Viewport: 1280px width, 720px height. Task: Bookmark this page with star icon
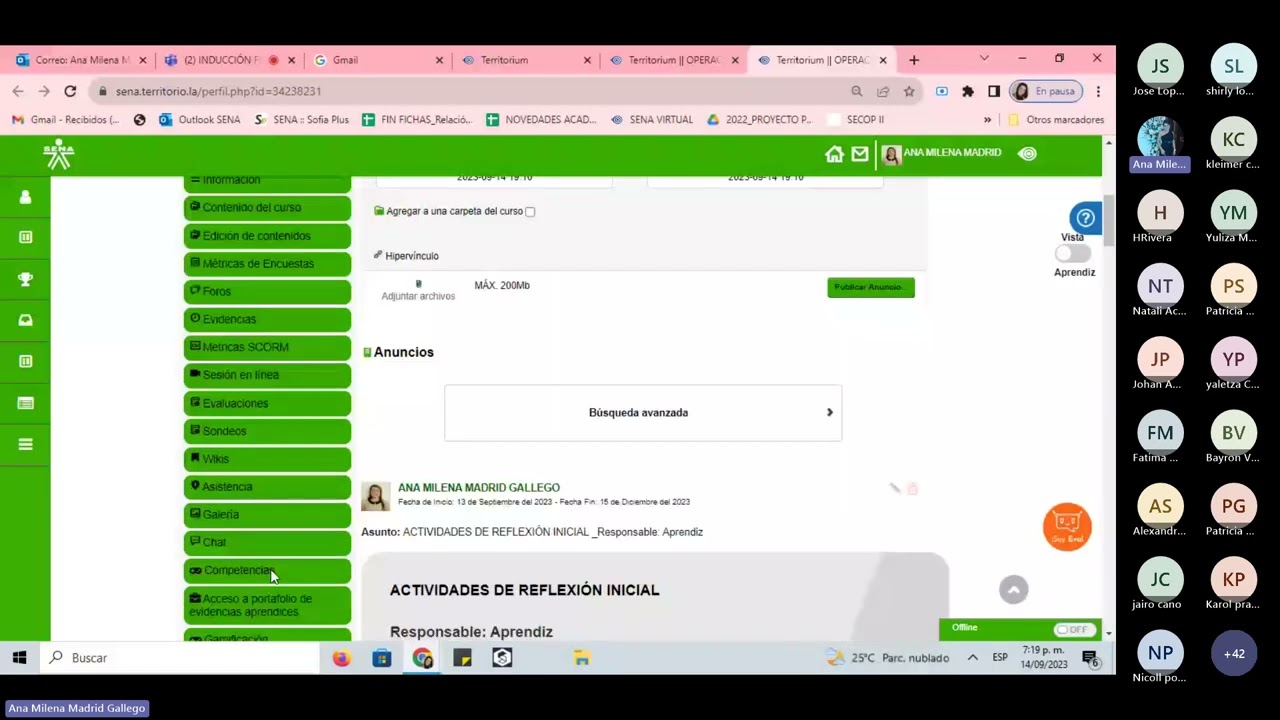point(909,91)
